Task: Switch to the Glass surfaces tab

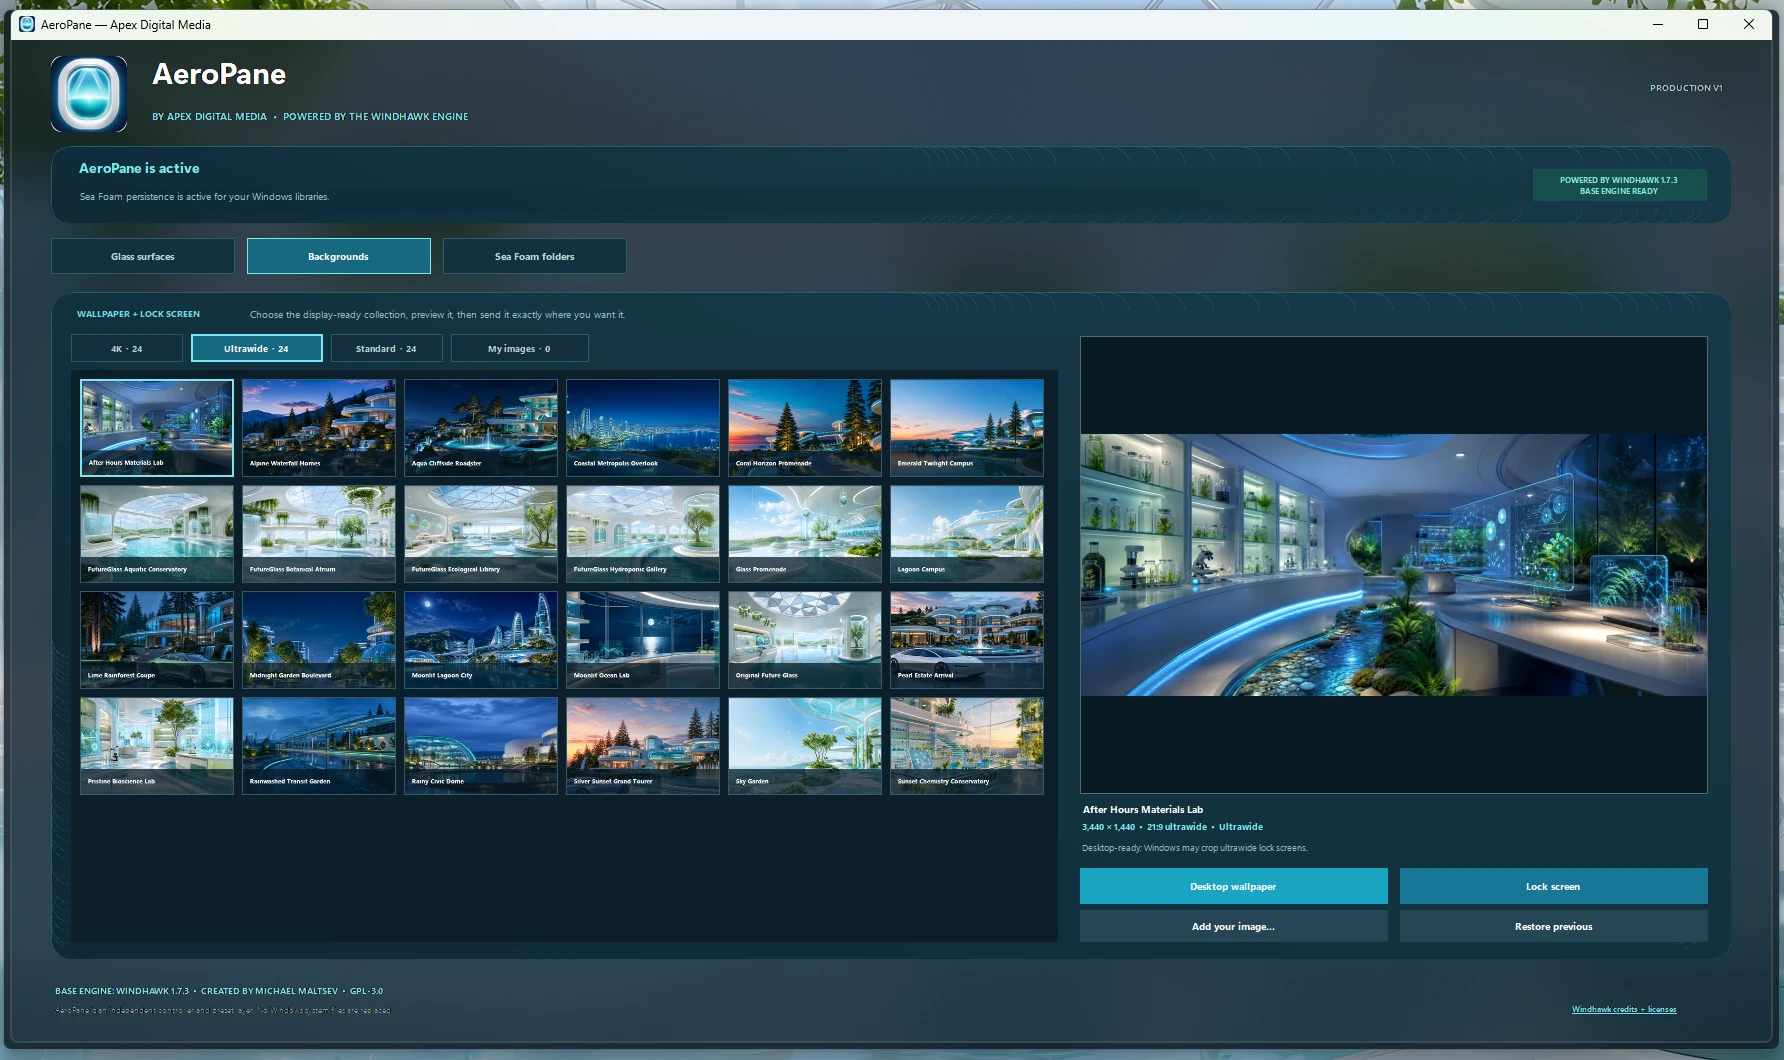Action: tap(143, 256)
